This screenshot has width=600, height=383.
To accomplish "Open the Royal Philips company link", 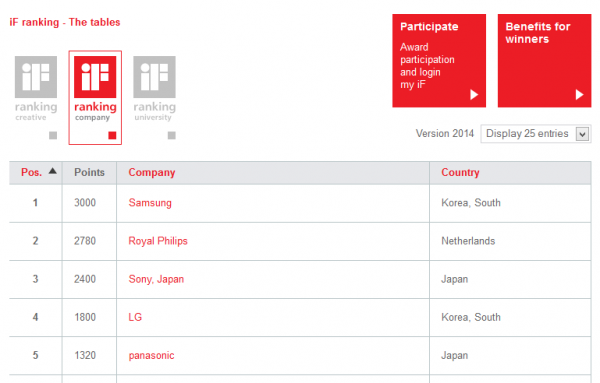I will 158,241.
